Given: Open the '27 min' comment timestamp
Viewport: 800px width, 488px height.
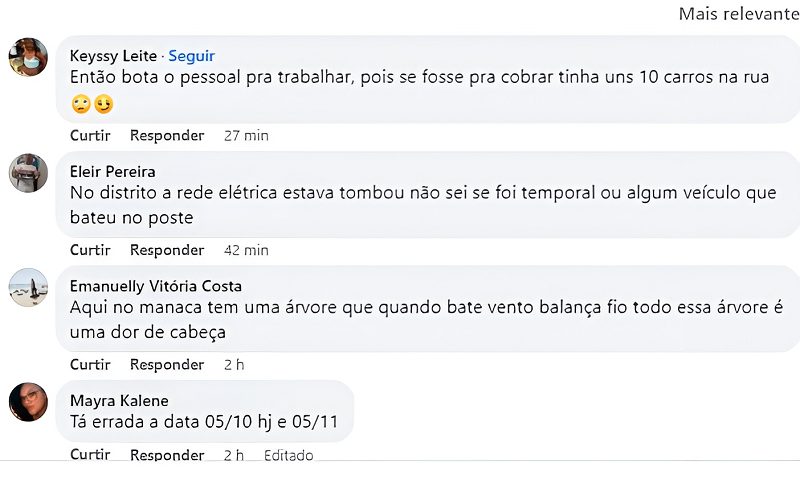Looking at the screenshot, I should point(246,135).
